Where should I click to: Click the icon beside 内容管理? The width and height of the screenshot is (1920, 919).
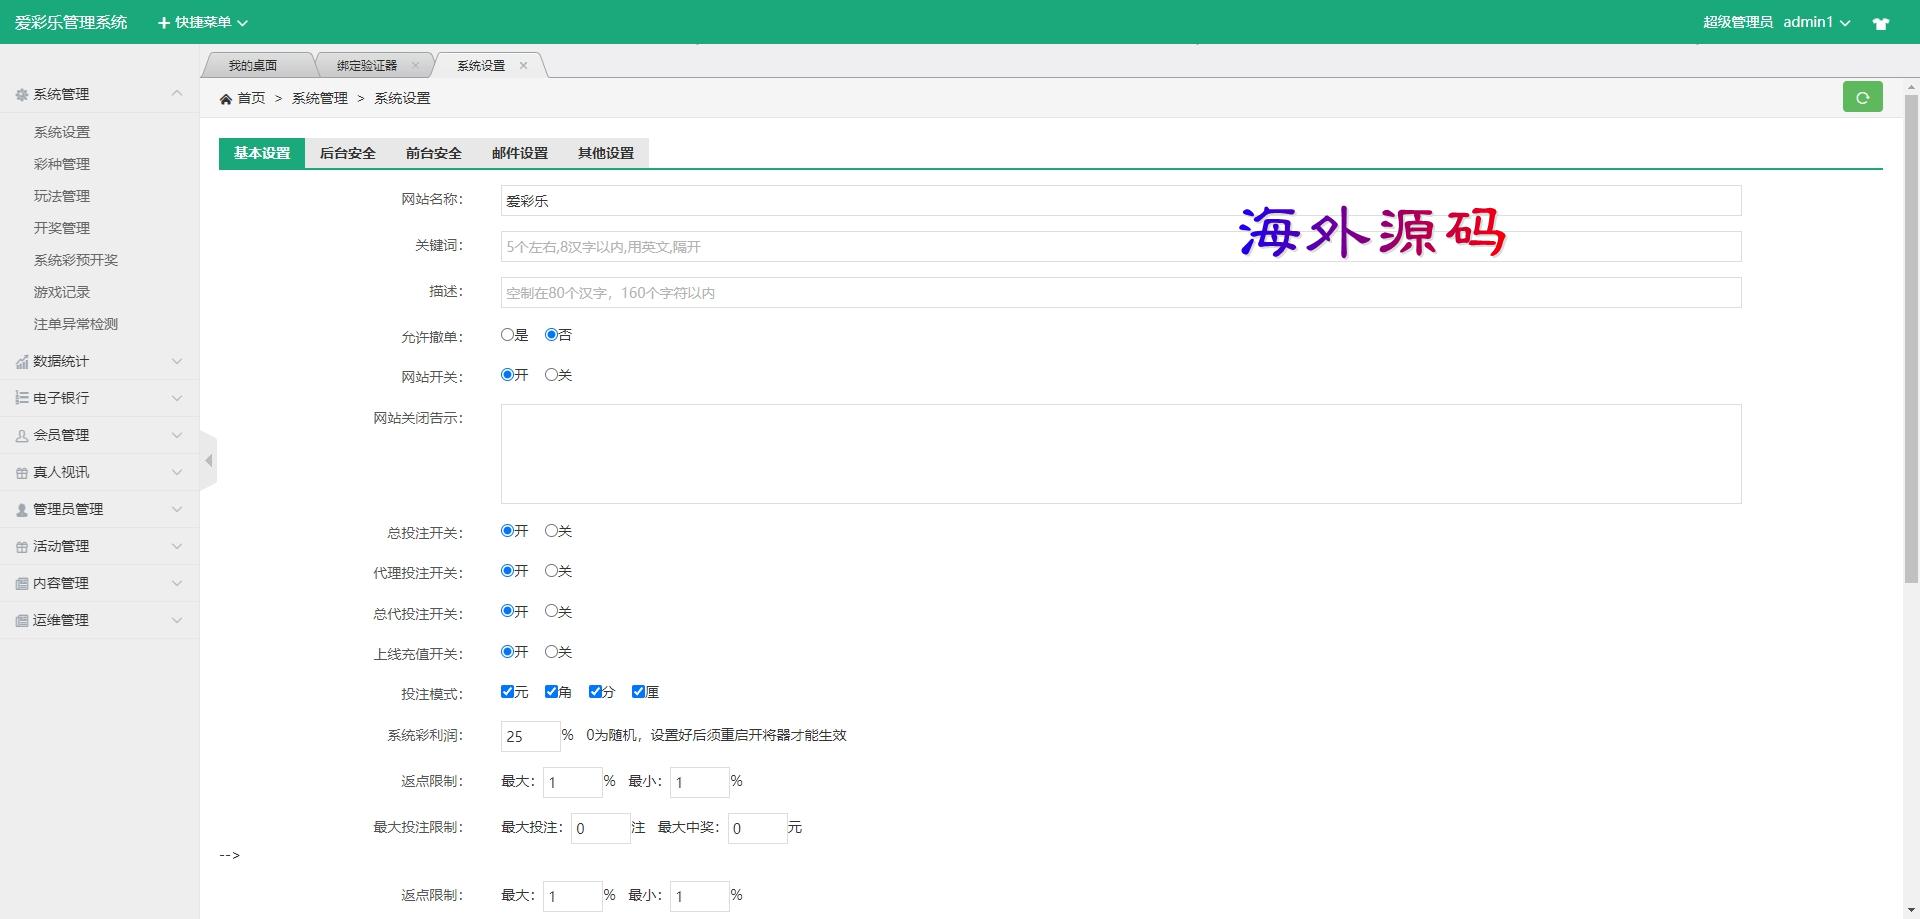click(x=22, y=584)
